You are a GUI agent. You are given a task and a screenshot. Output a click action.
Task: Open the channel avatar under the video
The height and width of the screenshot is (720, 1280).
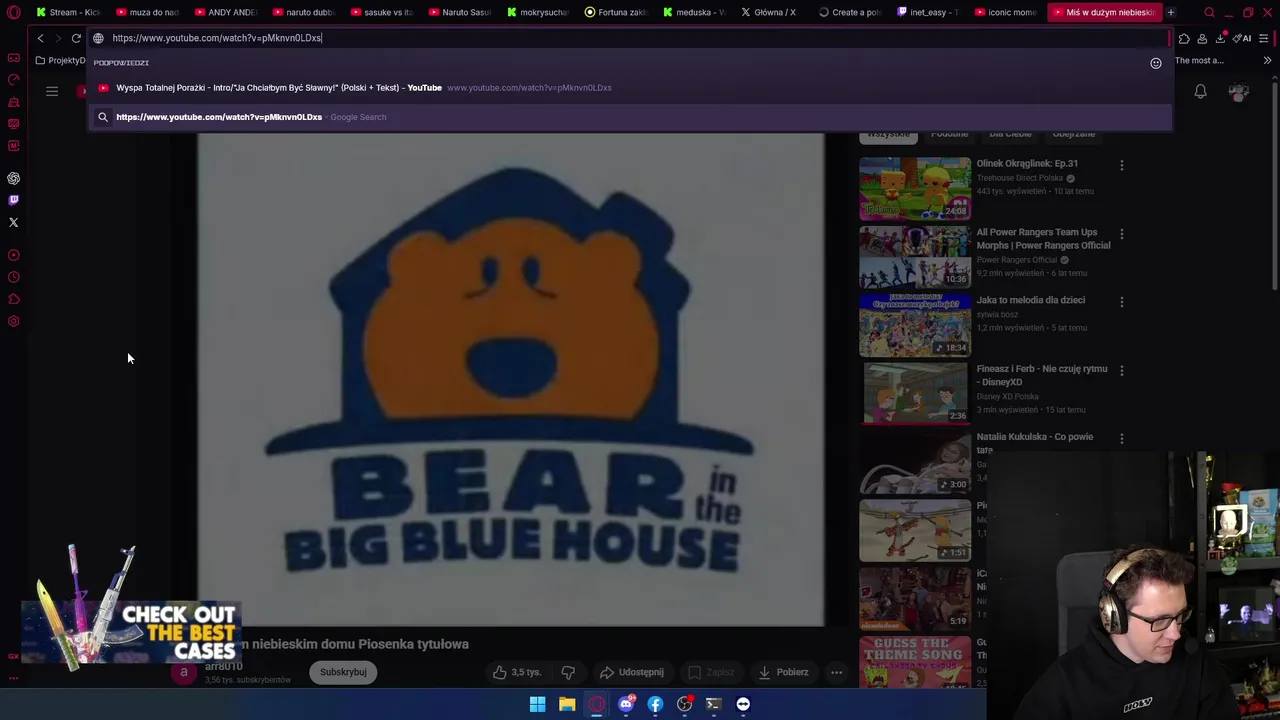[x=184, y=672]
